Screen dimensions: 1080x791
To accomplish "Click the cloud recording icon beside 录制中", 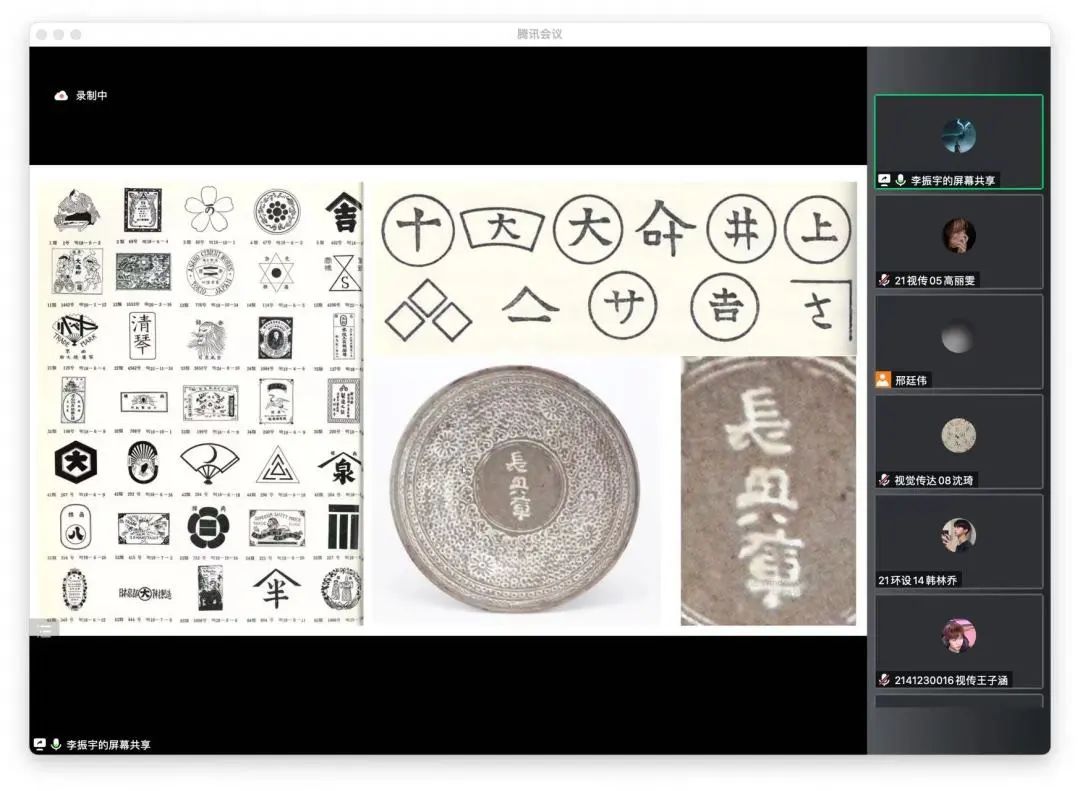I will [x=61, y=96].
